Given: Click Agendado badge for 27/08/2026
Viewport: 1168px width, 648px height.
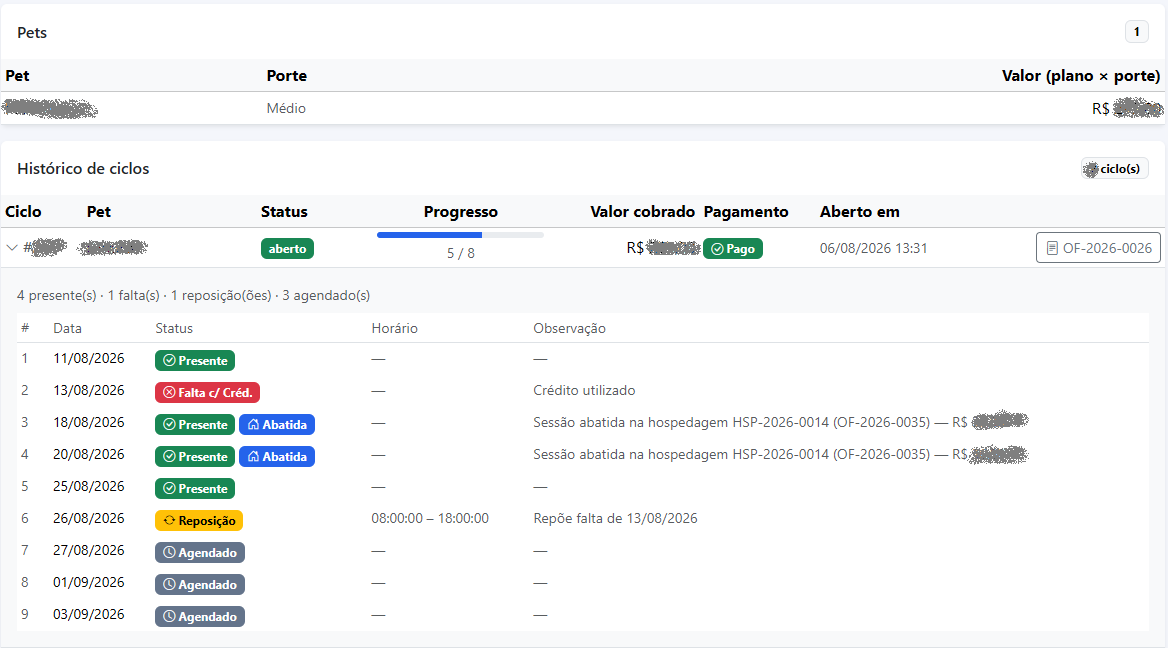Looking at the screenshot, I should coord(200,553).
